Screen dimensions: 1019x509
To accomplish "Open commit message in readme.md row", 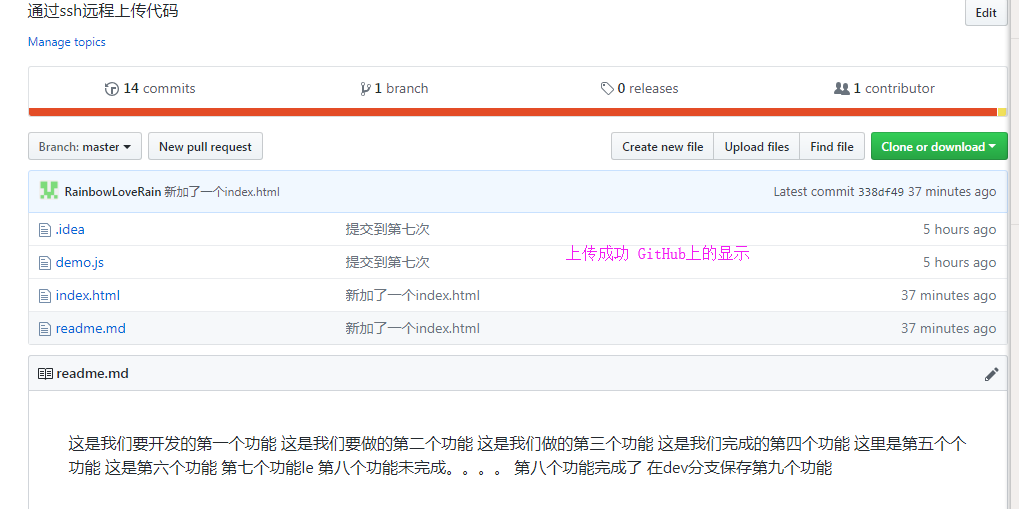I will click(413, 329).
